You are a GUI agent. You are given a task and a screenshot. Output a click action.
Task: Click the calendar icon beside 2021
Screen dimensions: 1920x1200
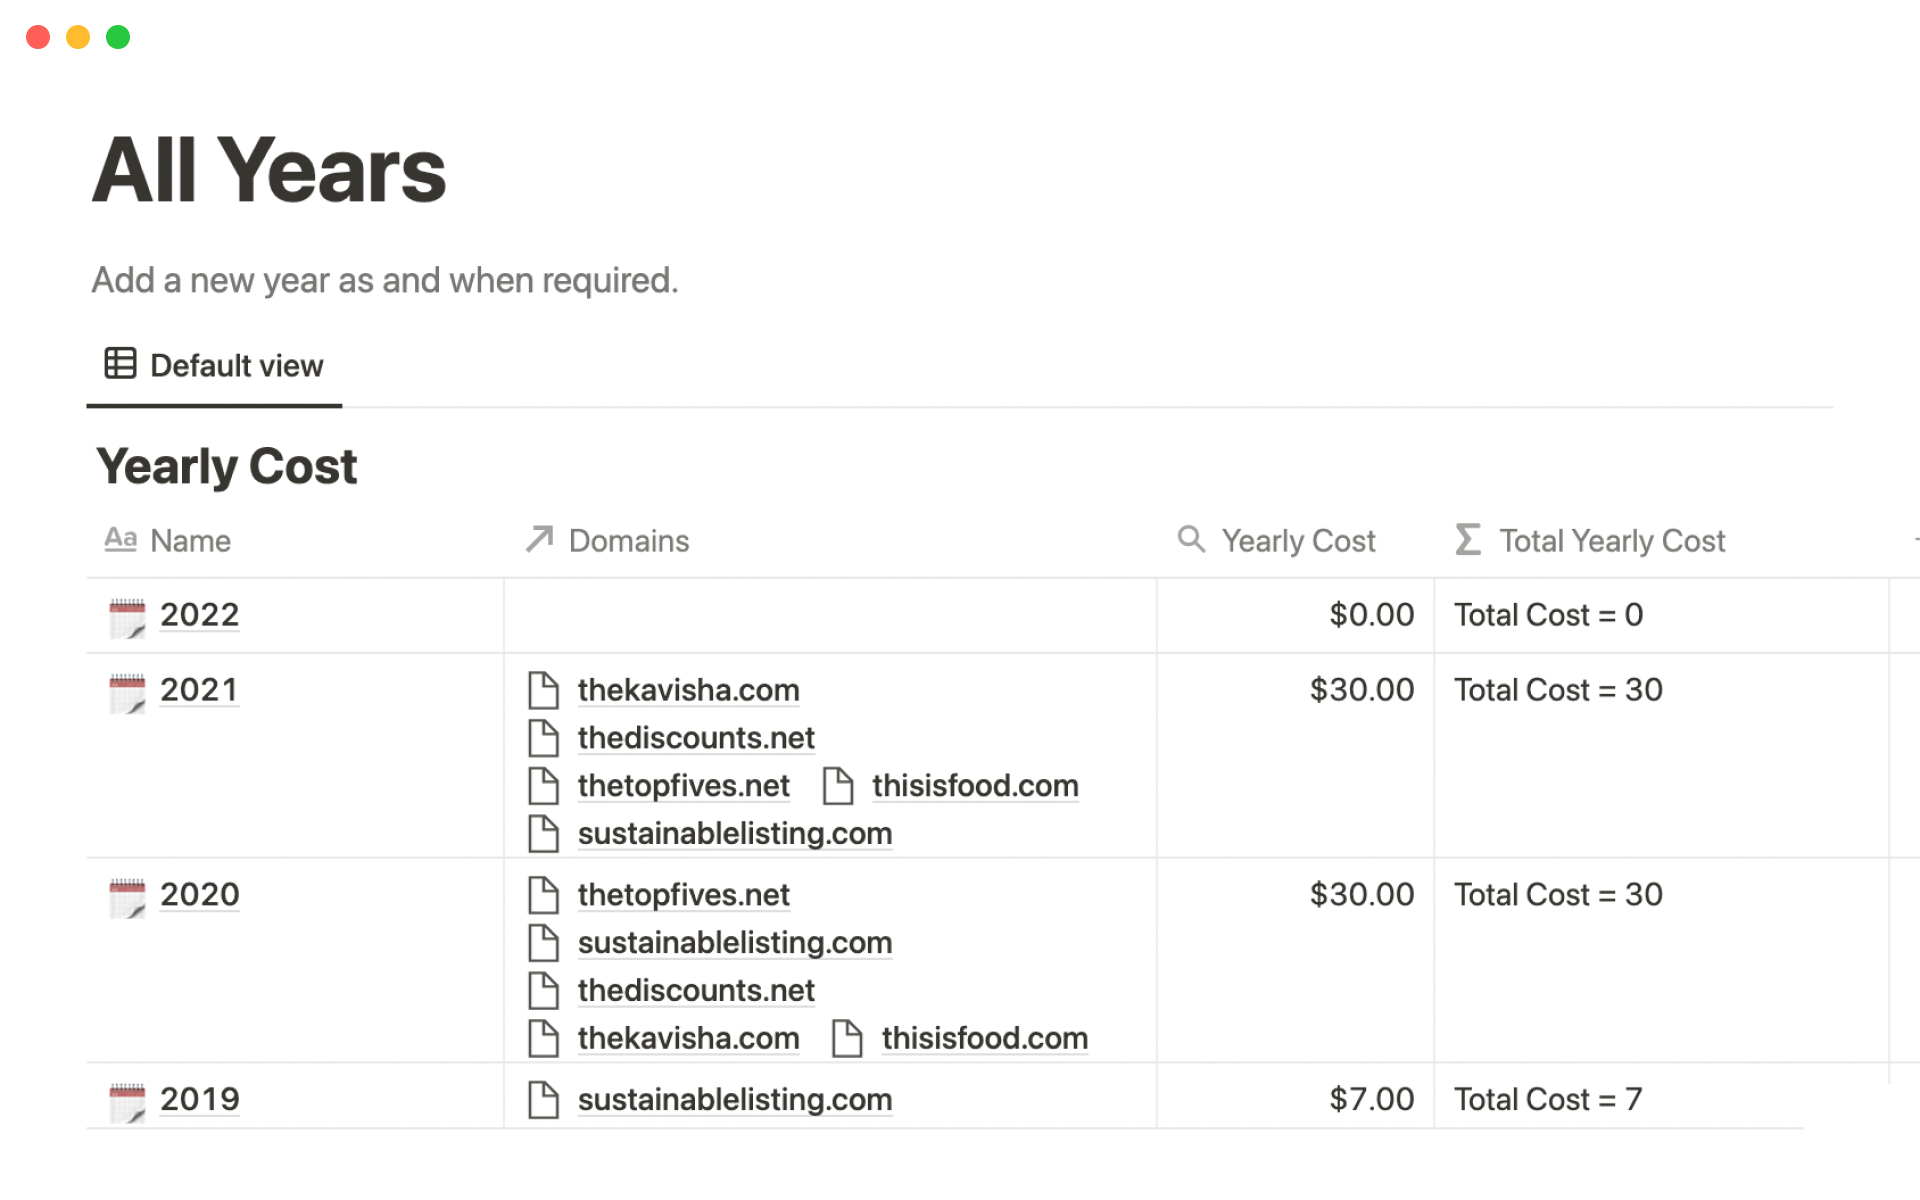click(x=127, y=692)
